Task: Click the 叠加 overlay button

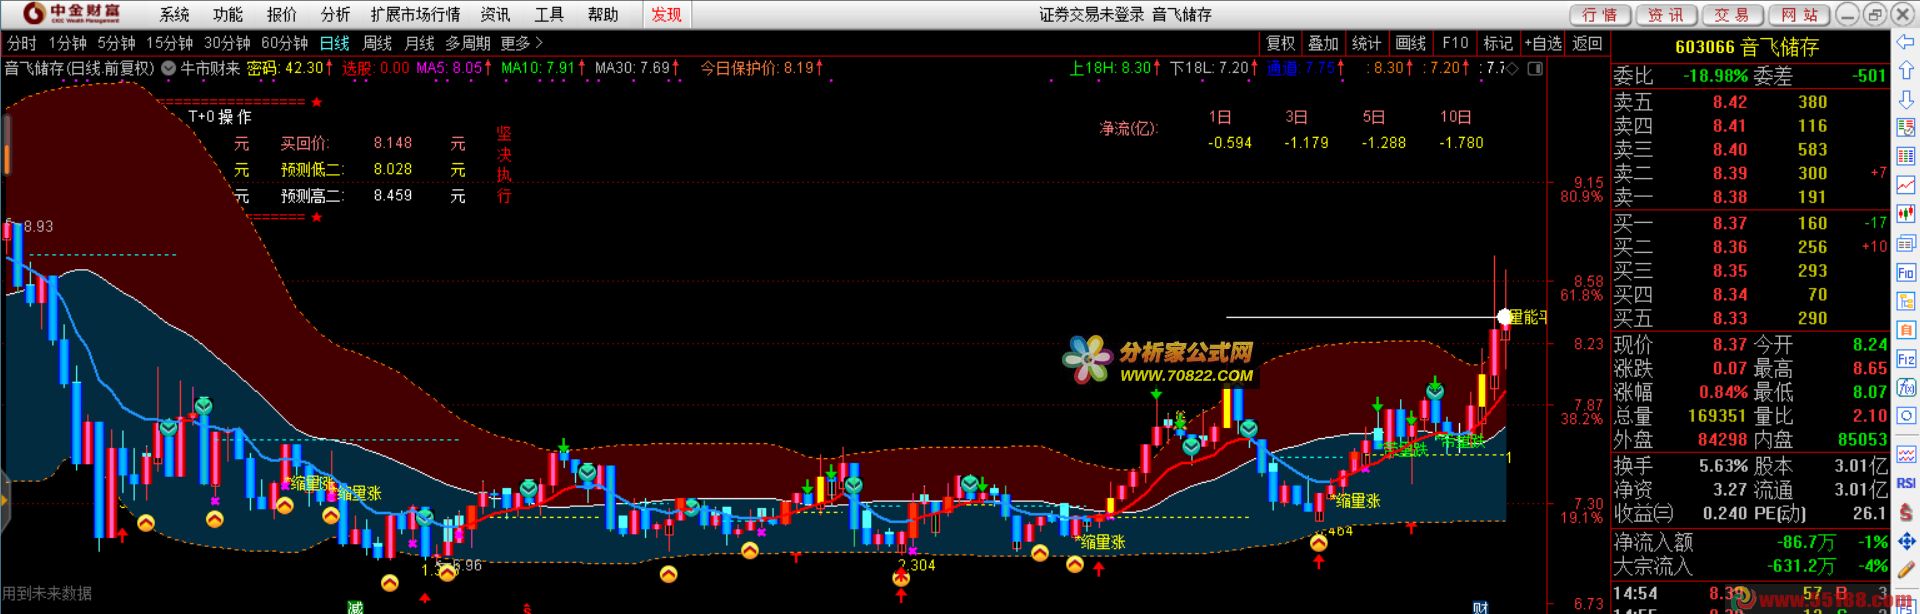Action: click(x=1323, y=43)
